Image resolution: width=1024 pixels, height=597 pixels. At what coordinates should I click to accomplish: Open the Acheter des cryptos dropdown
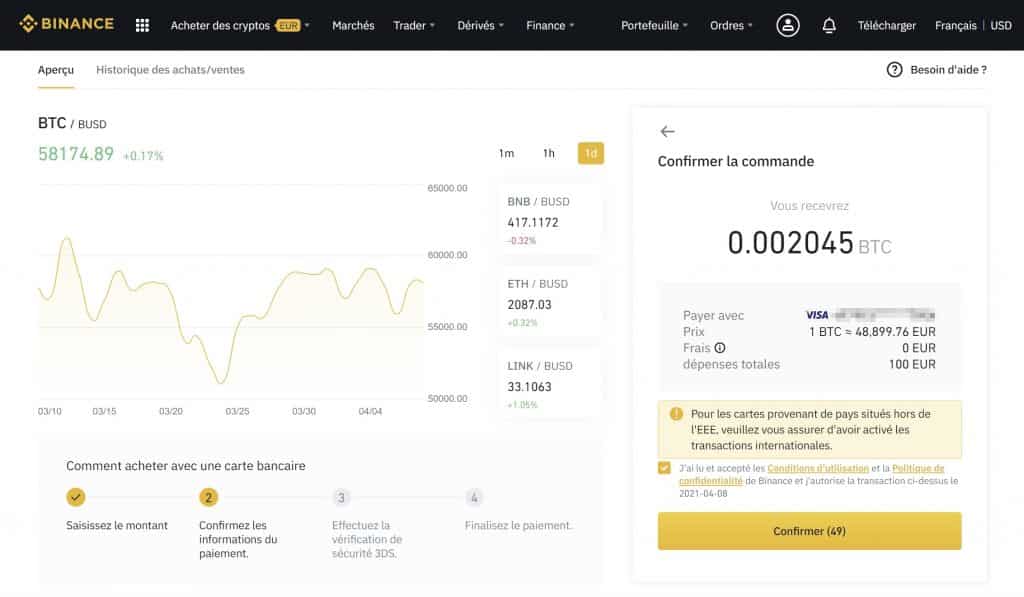(x=222, y=27)
